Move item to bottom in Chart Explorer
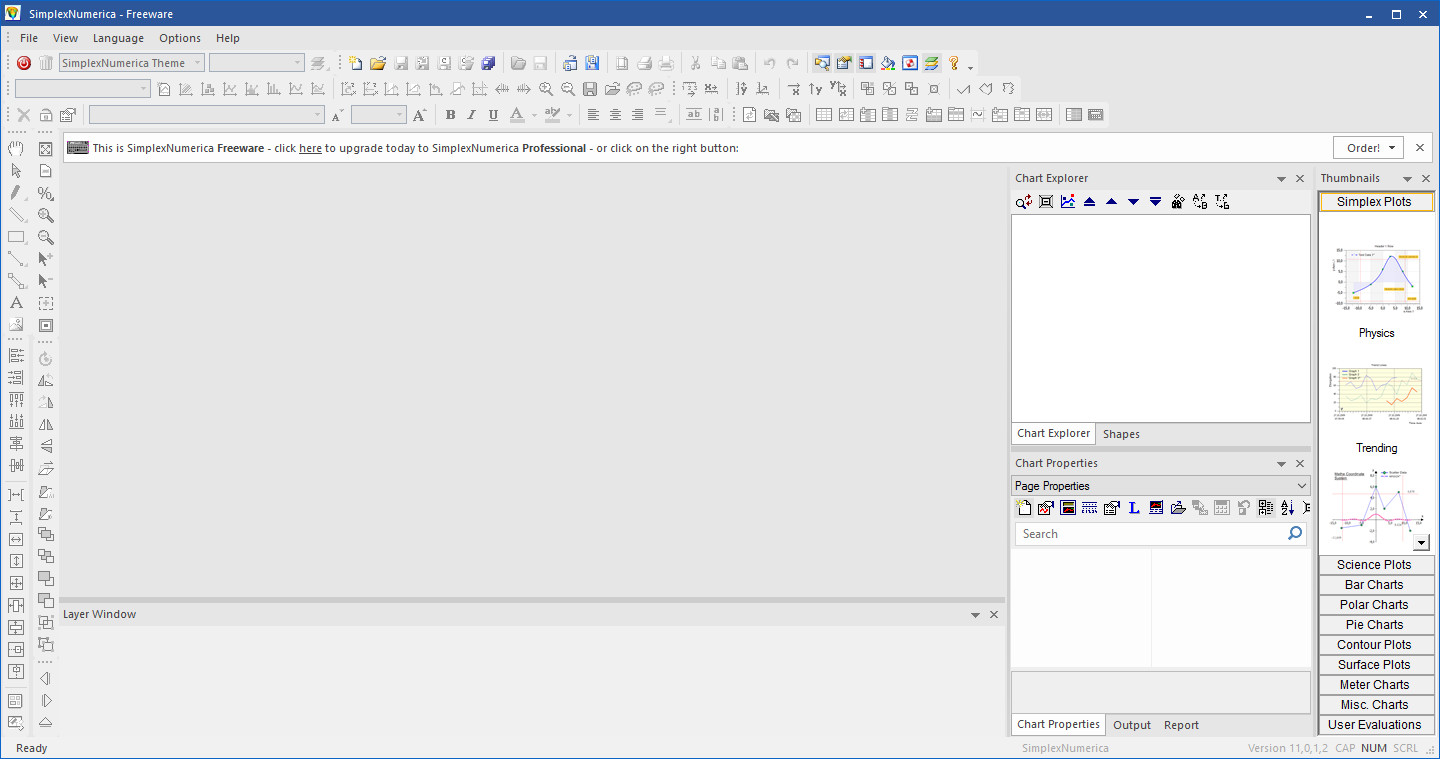1440x759 pixels. (1155, 202)
